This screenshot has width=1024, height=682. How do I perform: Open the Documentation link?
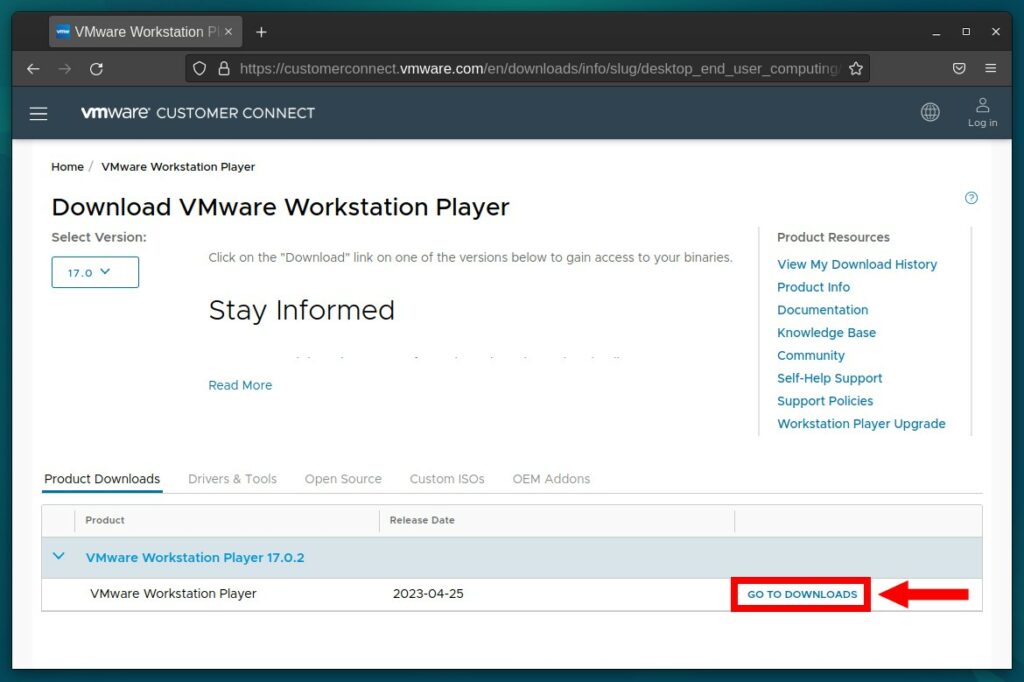(x=822, y=310)
